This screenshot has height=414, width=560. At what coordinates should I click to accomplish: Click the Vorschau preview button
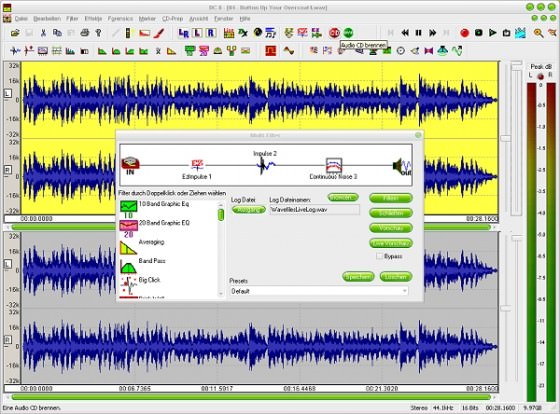pos(391,228)
